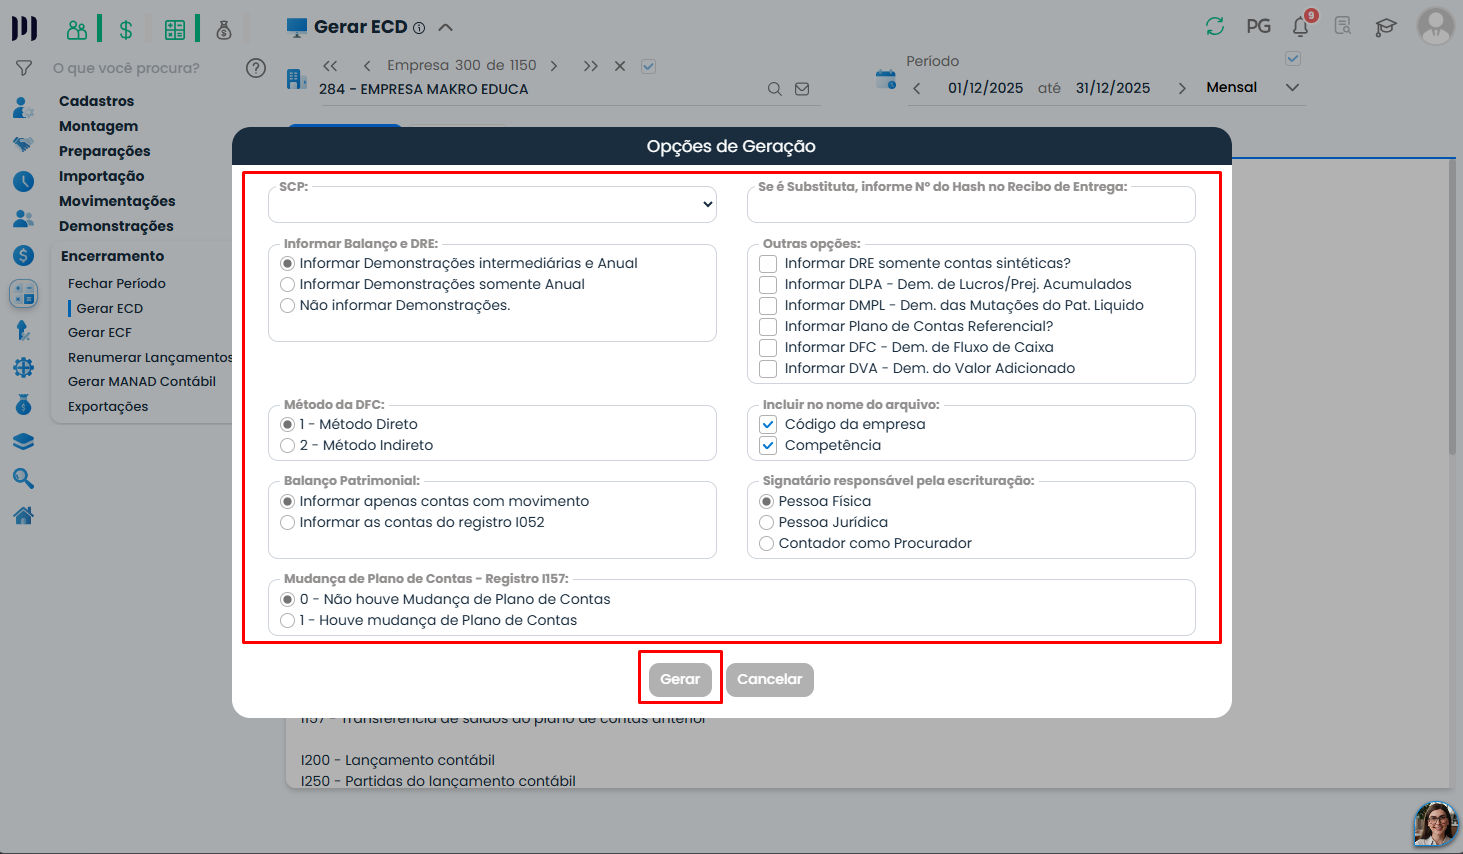Select Gerar ECF in sidebar
This screenshot has width=1463, height=854.
(x=100, y=332)
